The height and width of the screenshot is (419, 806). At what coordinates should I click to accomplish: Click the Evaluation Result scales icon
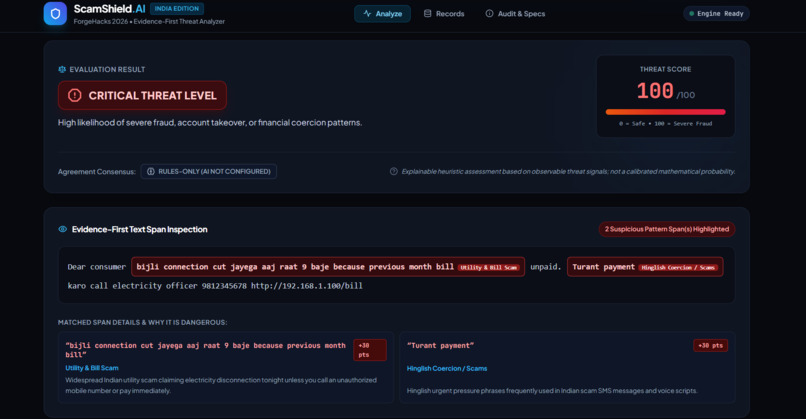[x=62, y=69]
